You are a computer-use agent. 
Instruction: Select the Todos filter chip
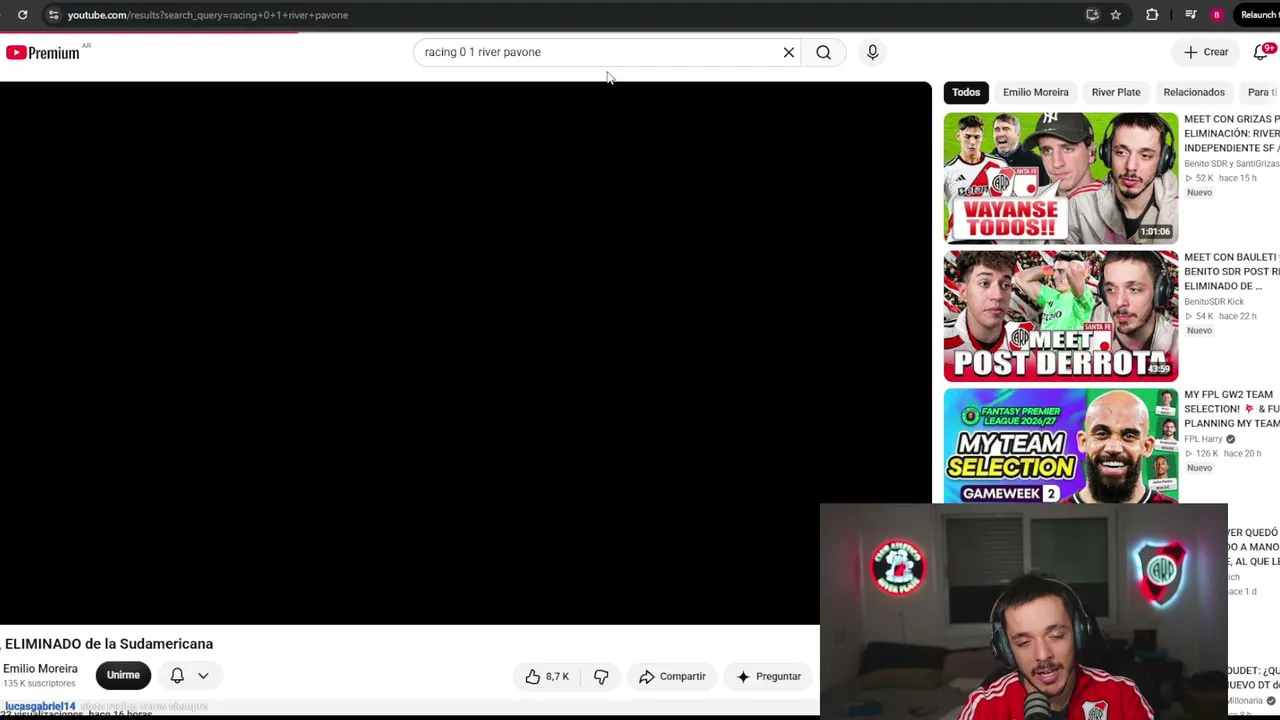[966, 92]
